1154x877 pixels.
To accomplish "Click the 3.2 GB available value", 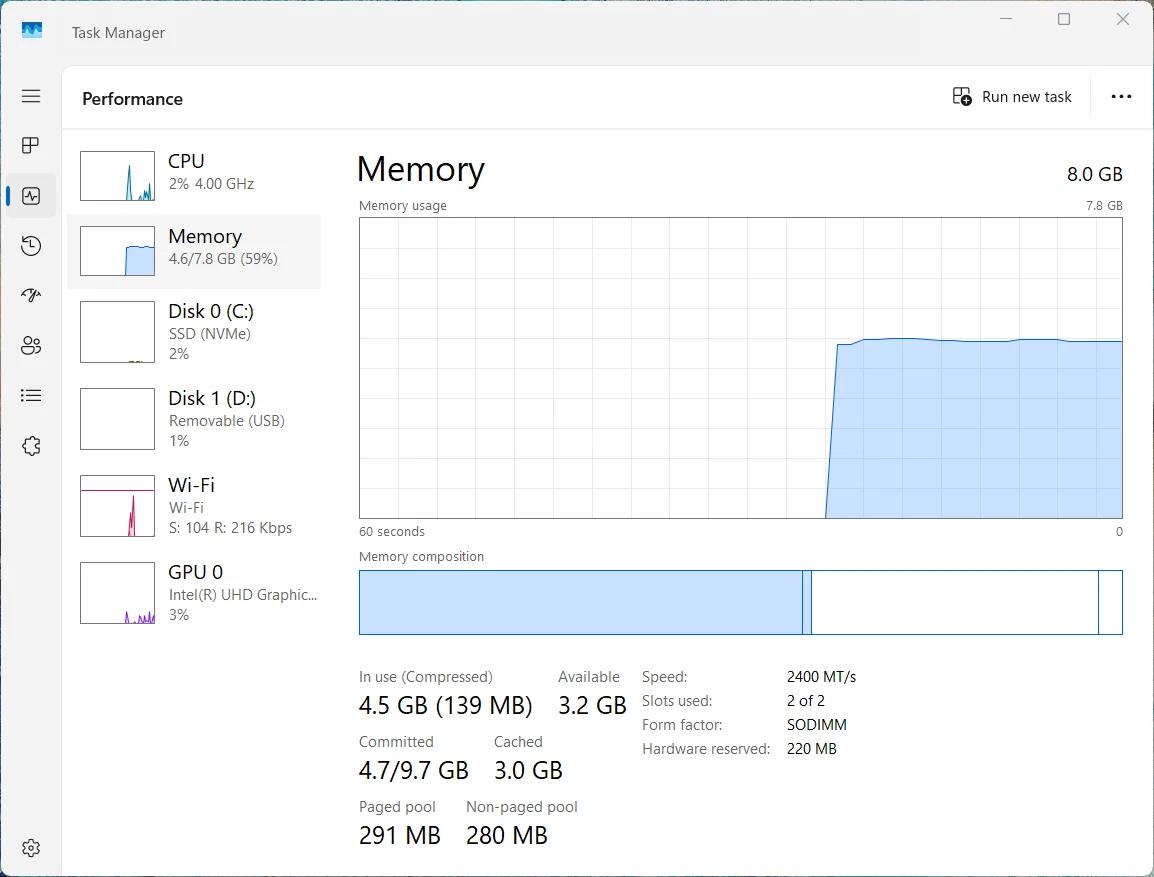I will [x=592, y=706].
